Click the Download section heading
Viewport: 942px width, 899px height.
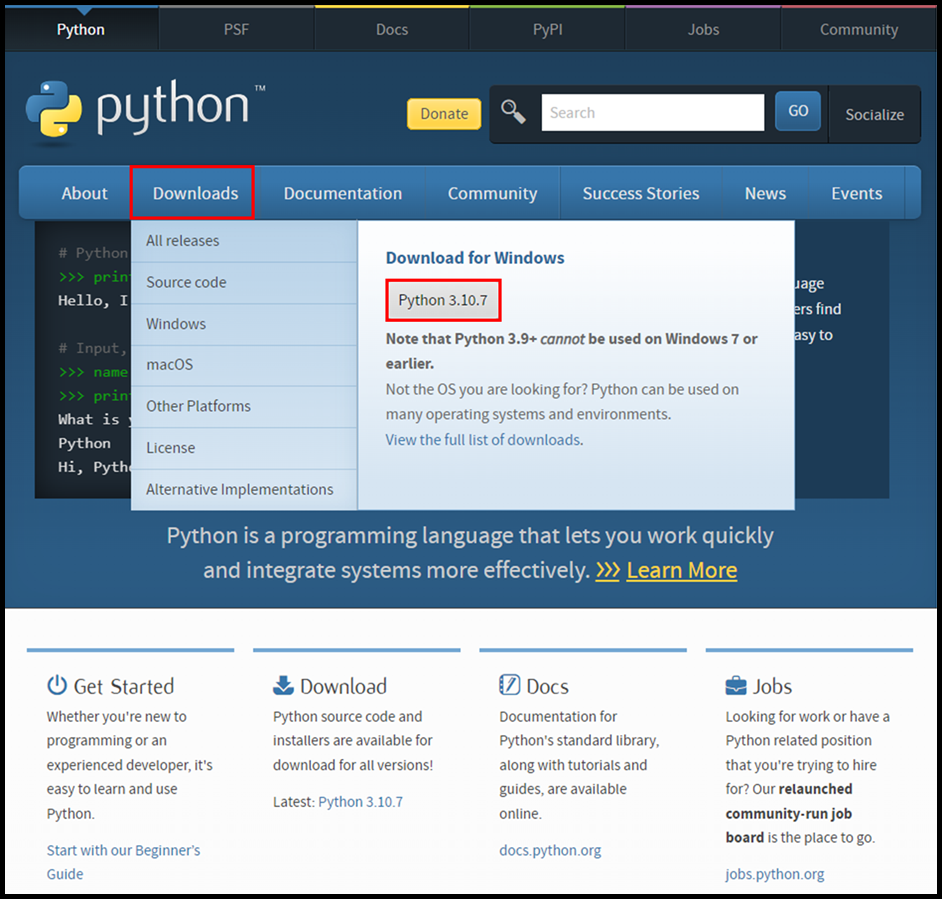tap(343, 686)
